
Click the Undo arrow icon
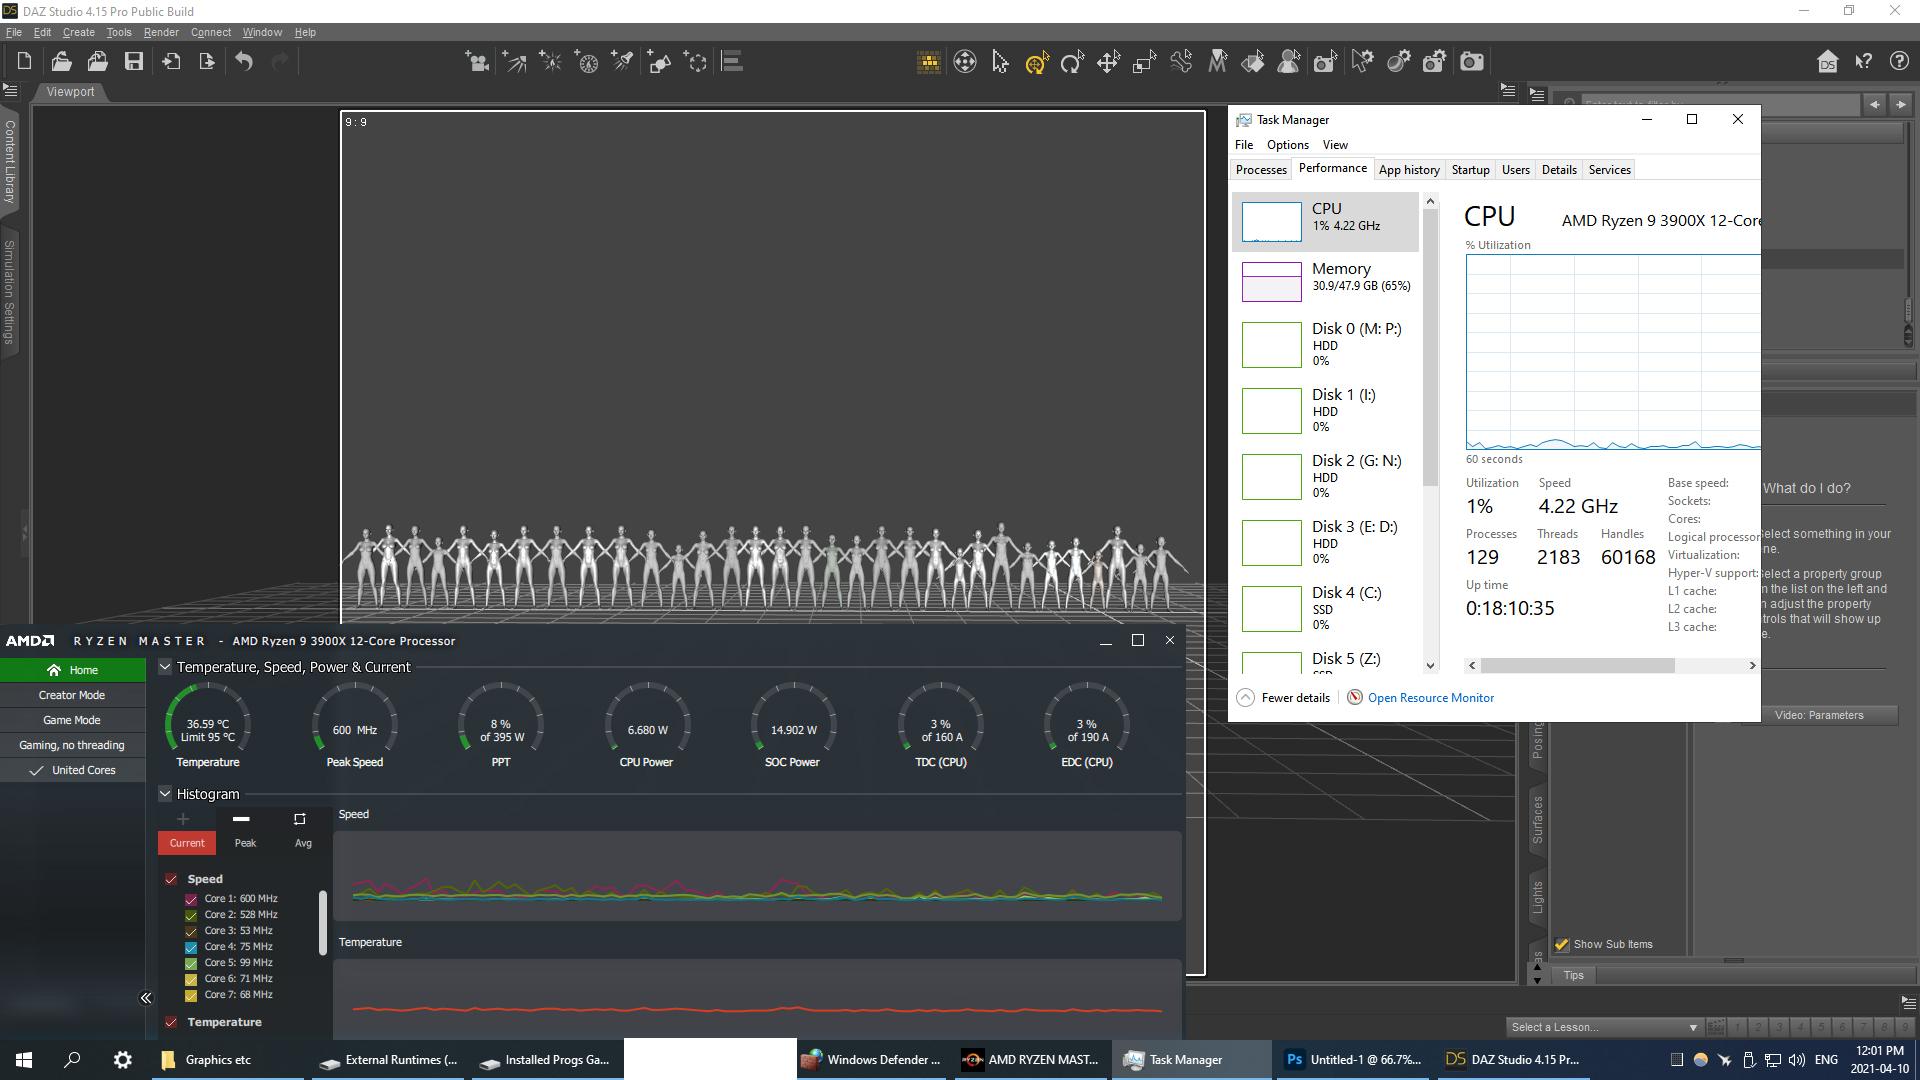click(x=244, y=62)
